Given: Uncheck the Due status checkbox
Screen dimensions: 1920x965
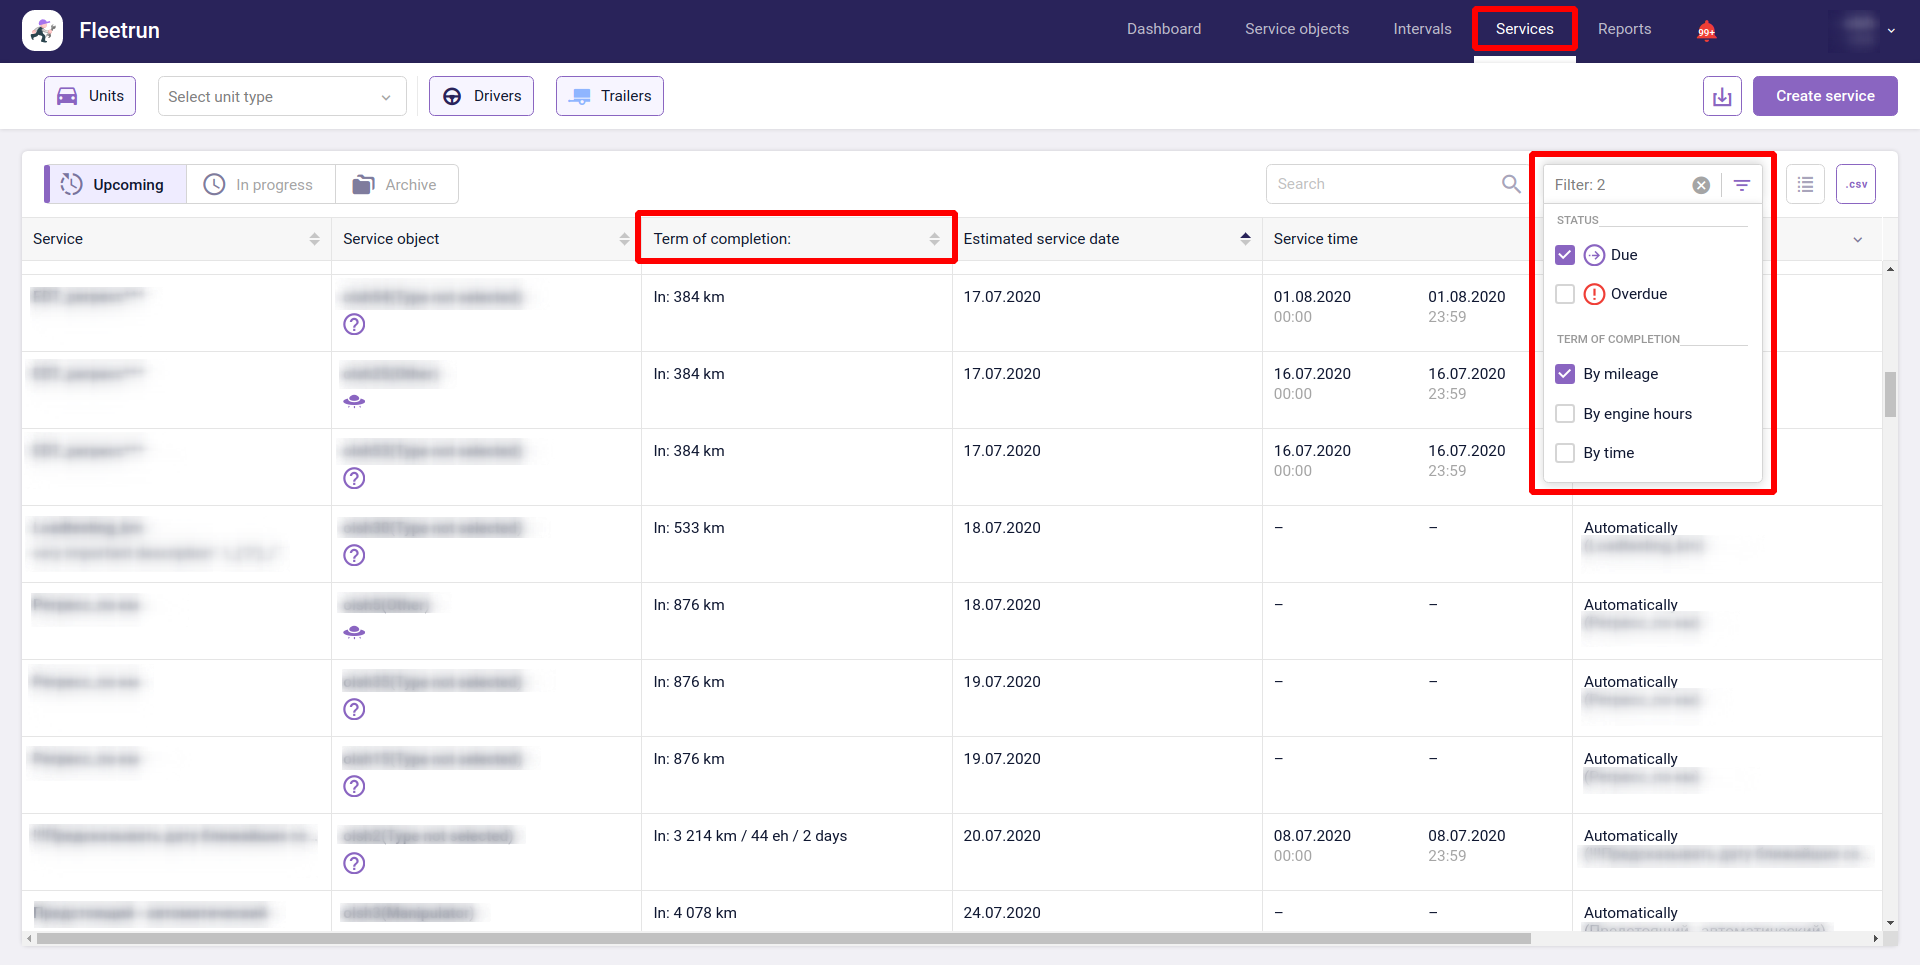Looking at the screenshot, I should pyautogui.click(x=1565, y=255).
